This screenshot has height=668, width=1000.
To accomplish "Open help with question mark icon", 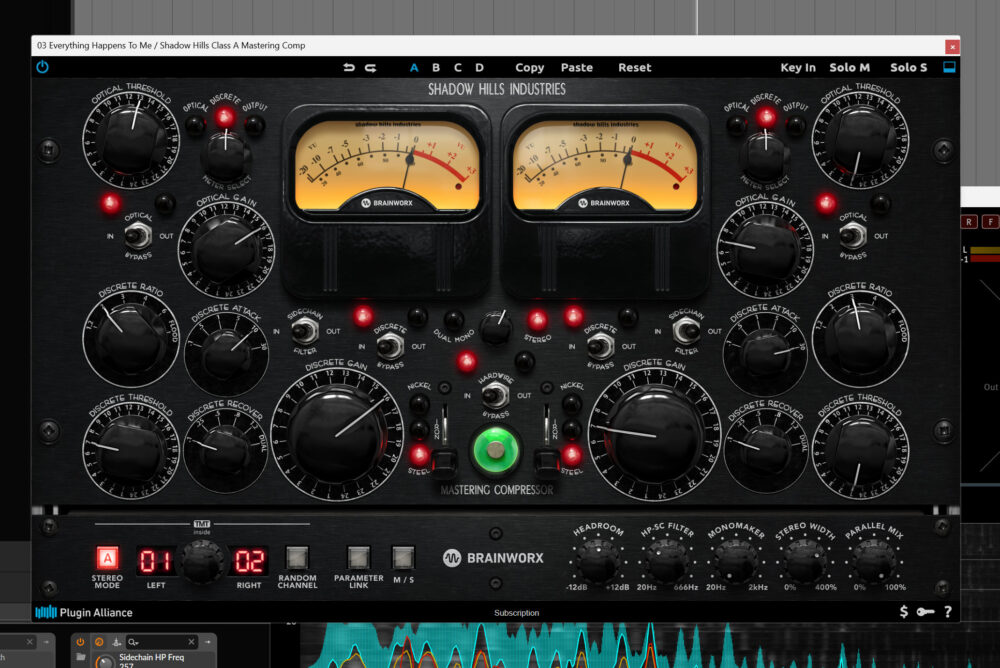I will 948,612.
